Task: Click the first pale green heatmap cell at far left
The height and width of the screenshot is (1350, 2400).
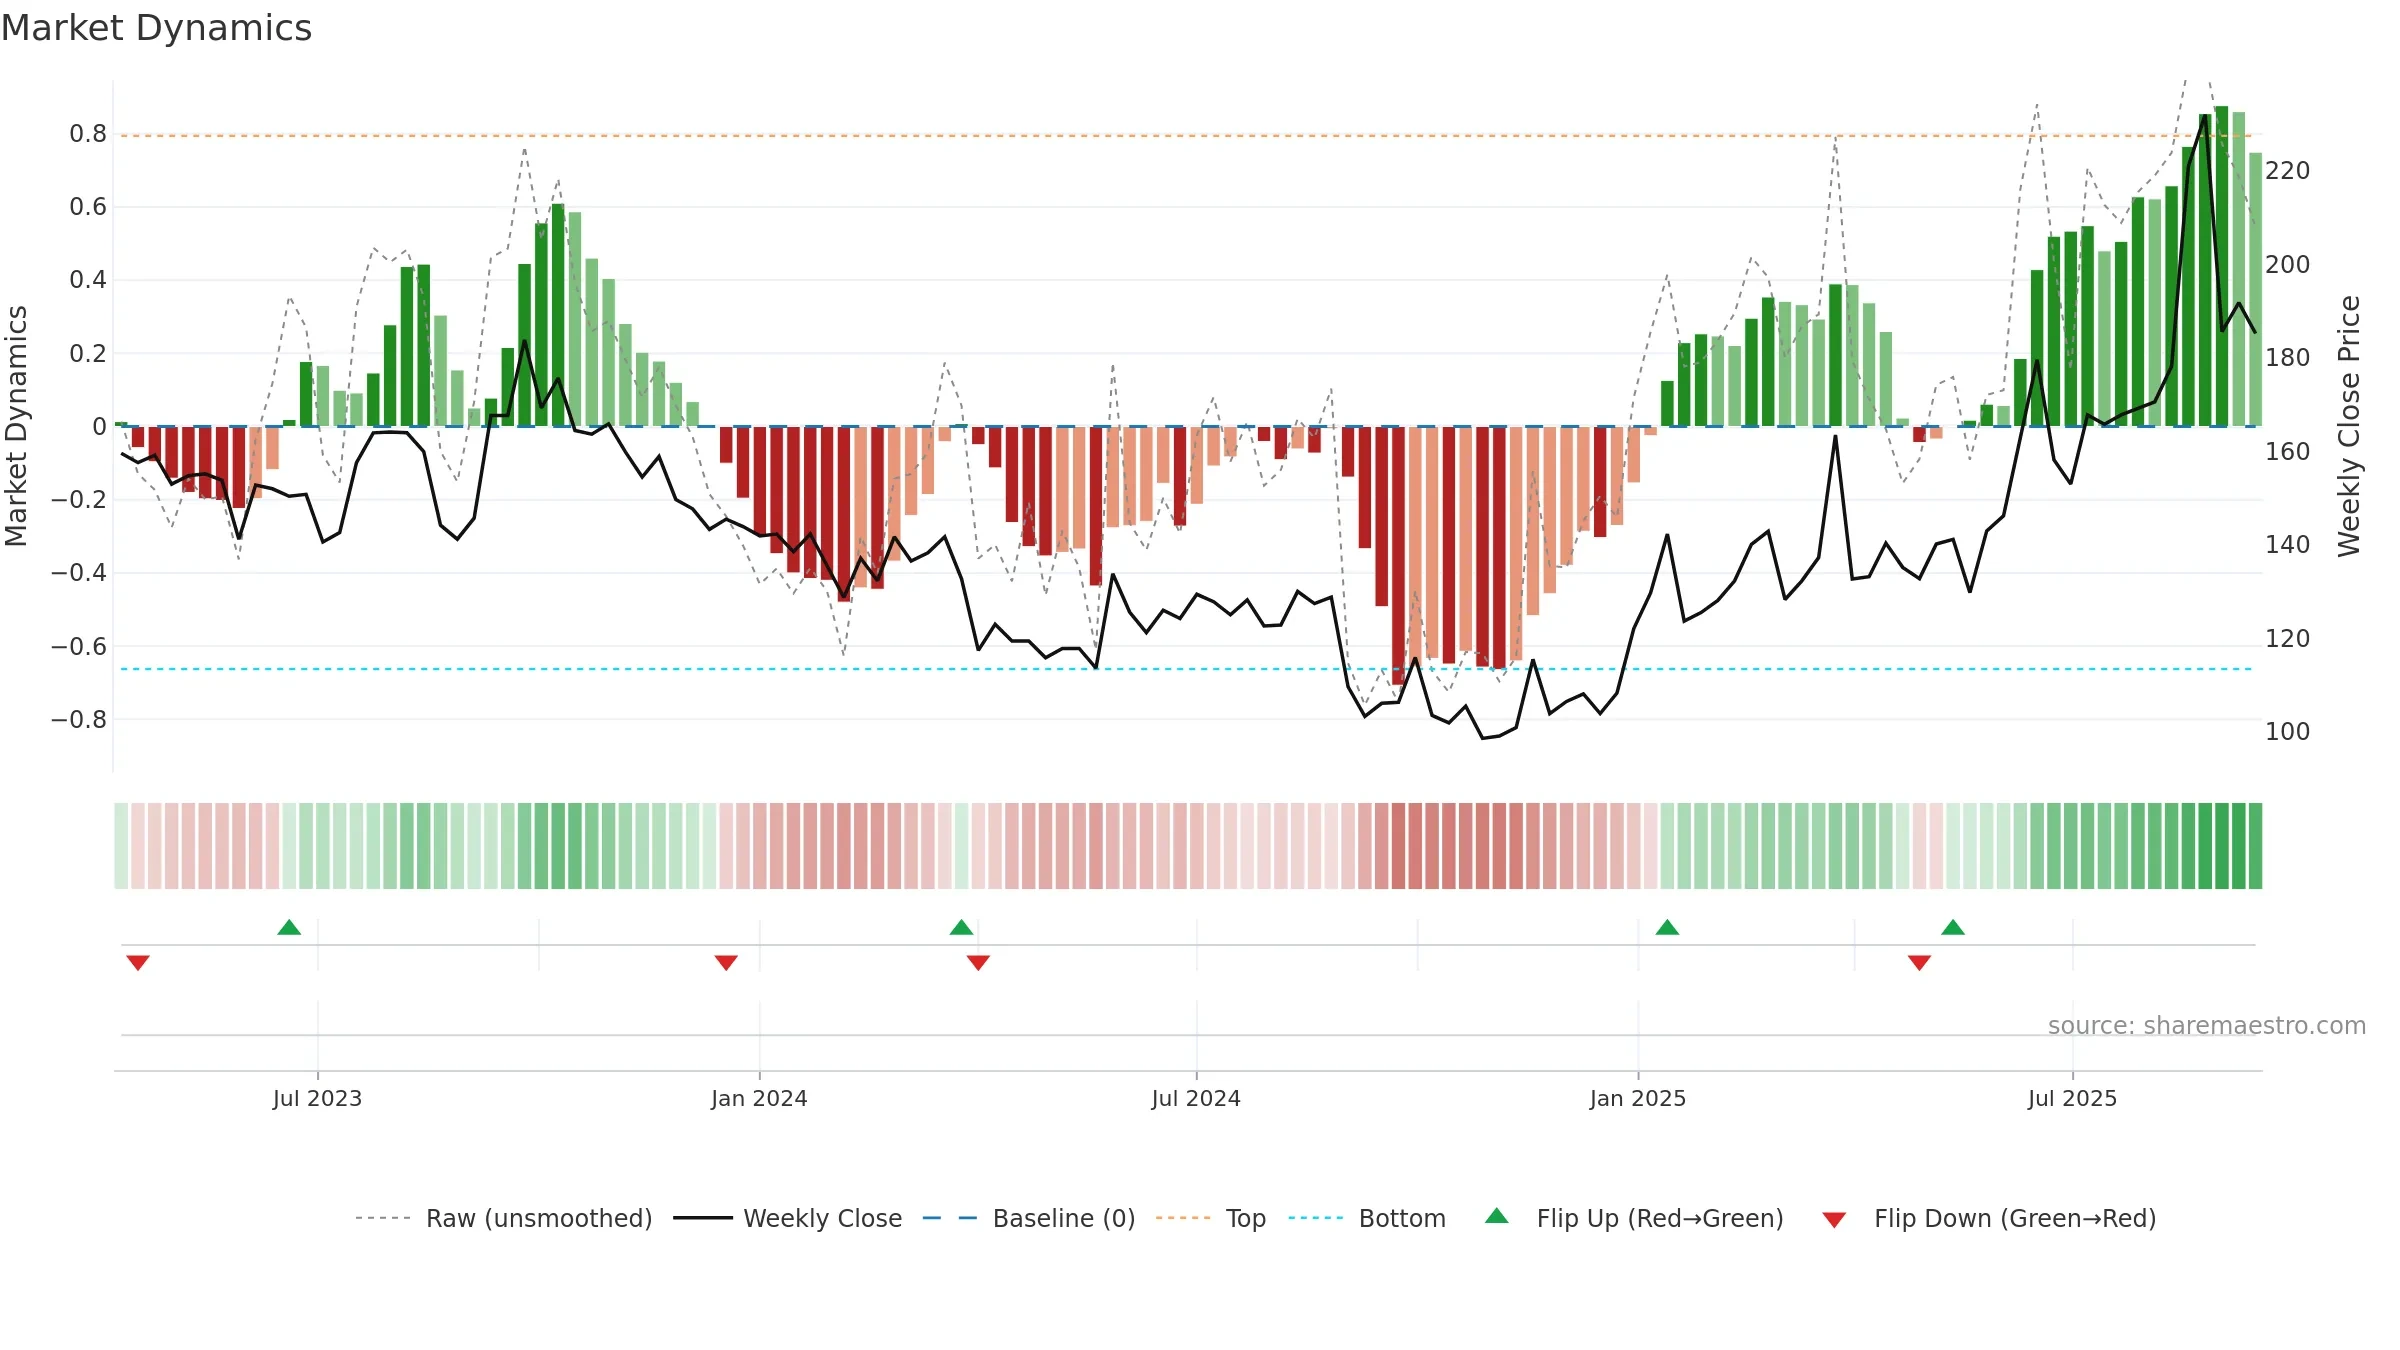Action: [x=121, y=845]
